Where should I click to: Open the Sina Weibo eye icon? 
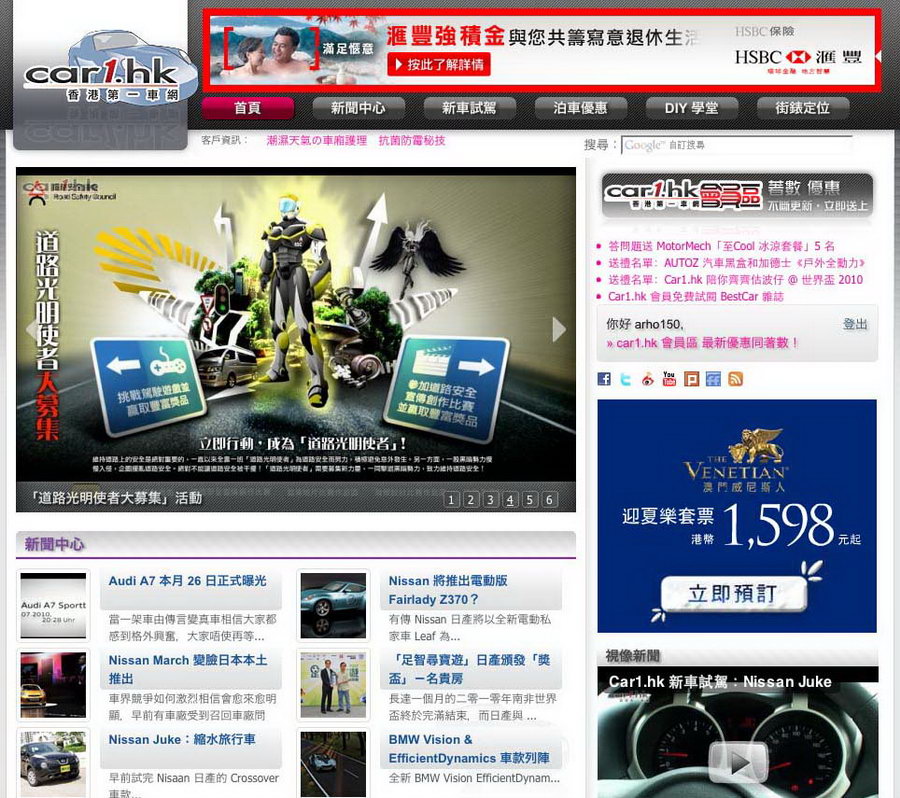(647, 379)
